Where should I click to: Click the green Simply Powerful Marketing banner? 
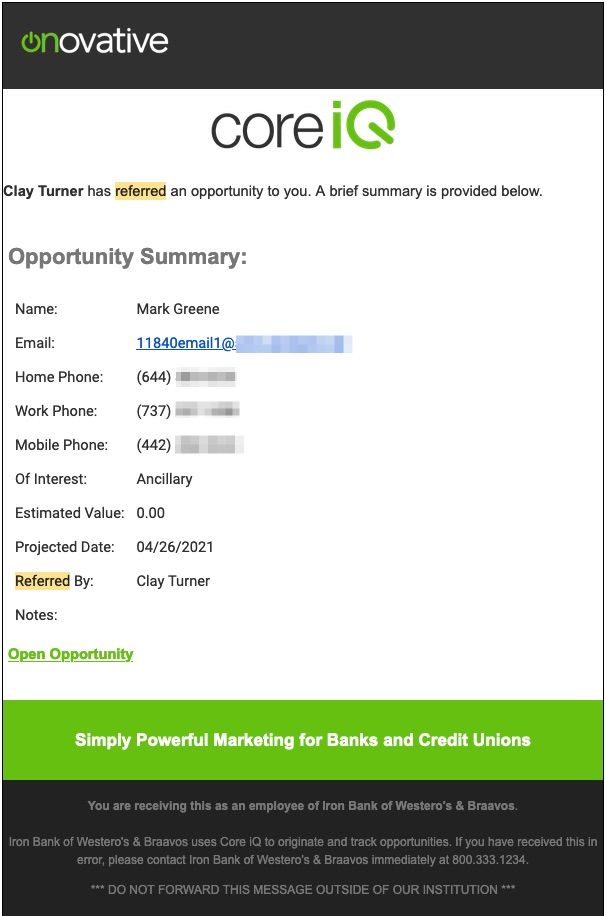(303, 740)
